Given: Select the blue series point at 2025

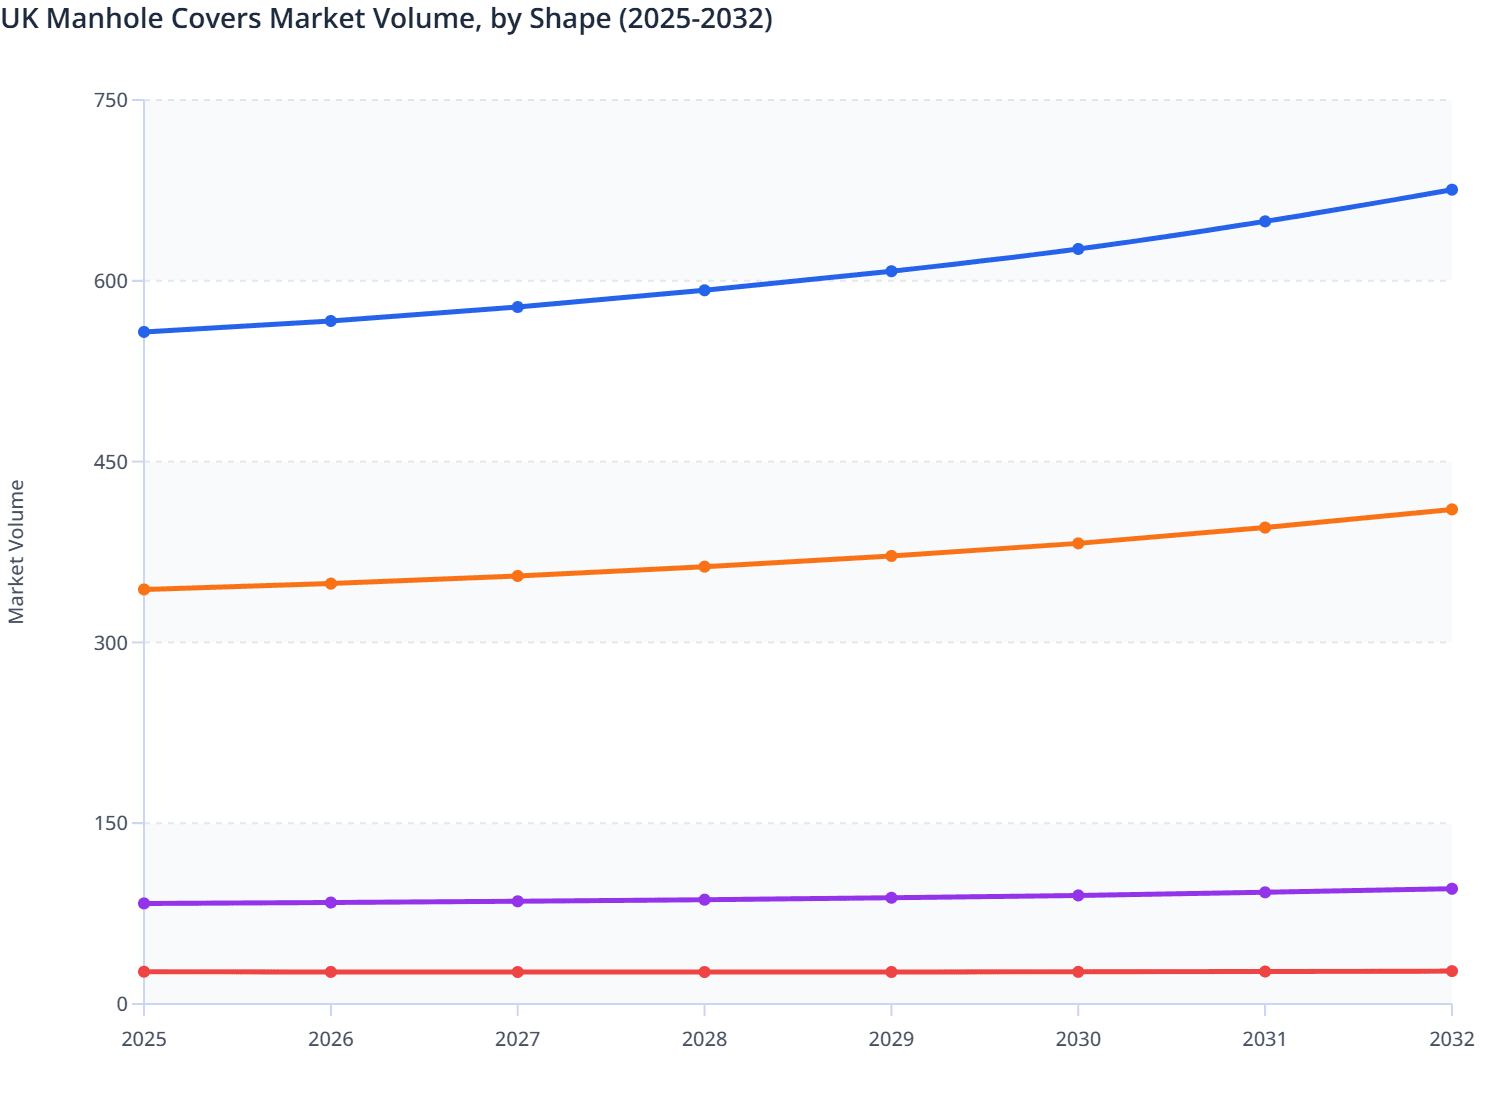Looking at the screenshot, I should (144, 332).
